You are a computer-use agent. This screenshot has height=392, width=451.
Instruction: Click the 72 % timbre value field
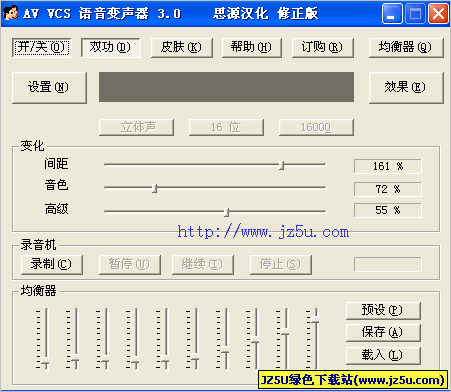pos(388,189)
